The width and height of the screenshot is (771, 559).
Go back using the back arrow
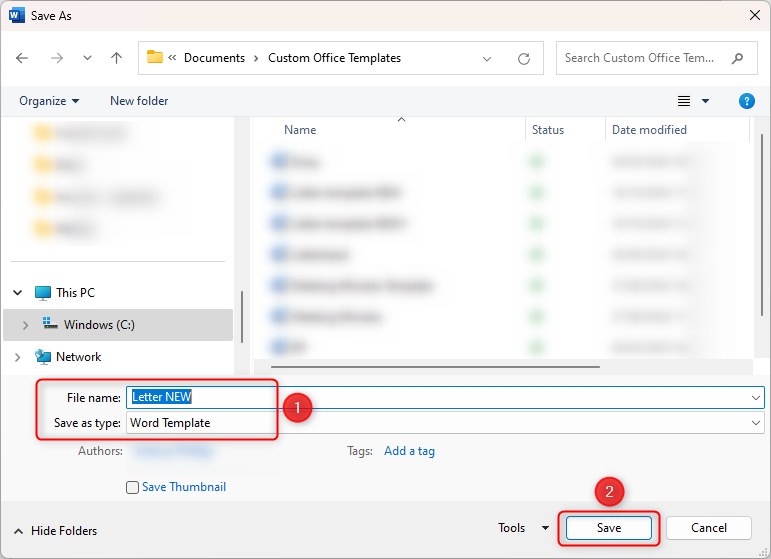tap(22, 58)
